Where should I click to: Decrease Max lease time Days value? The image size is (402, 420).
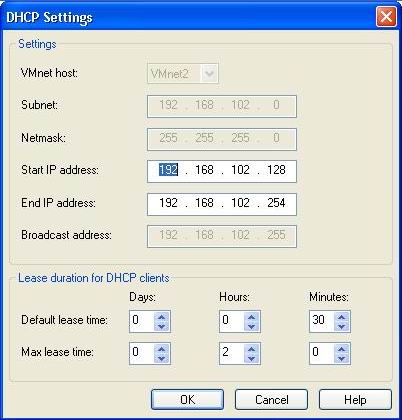[x=162, y=358]
